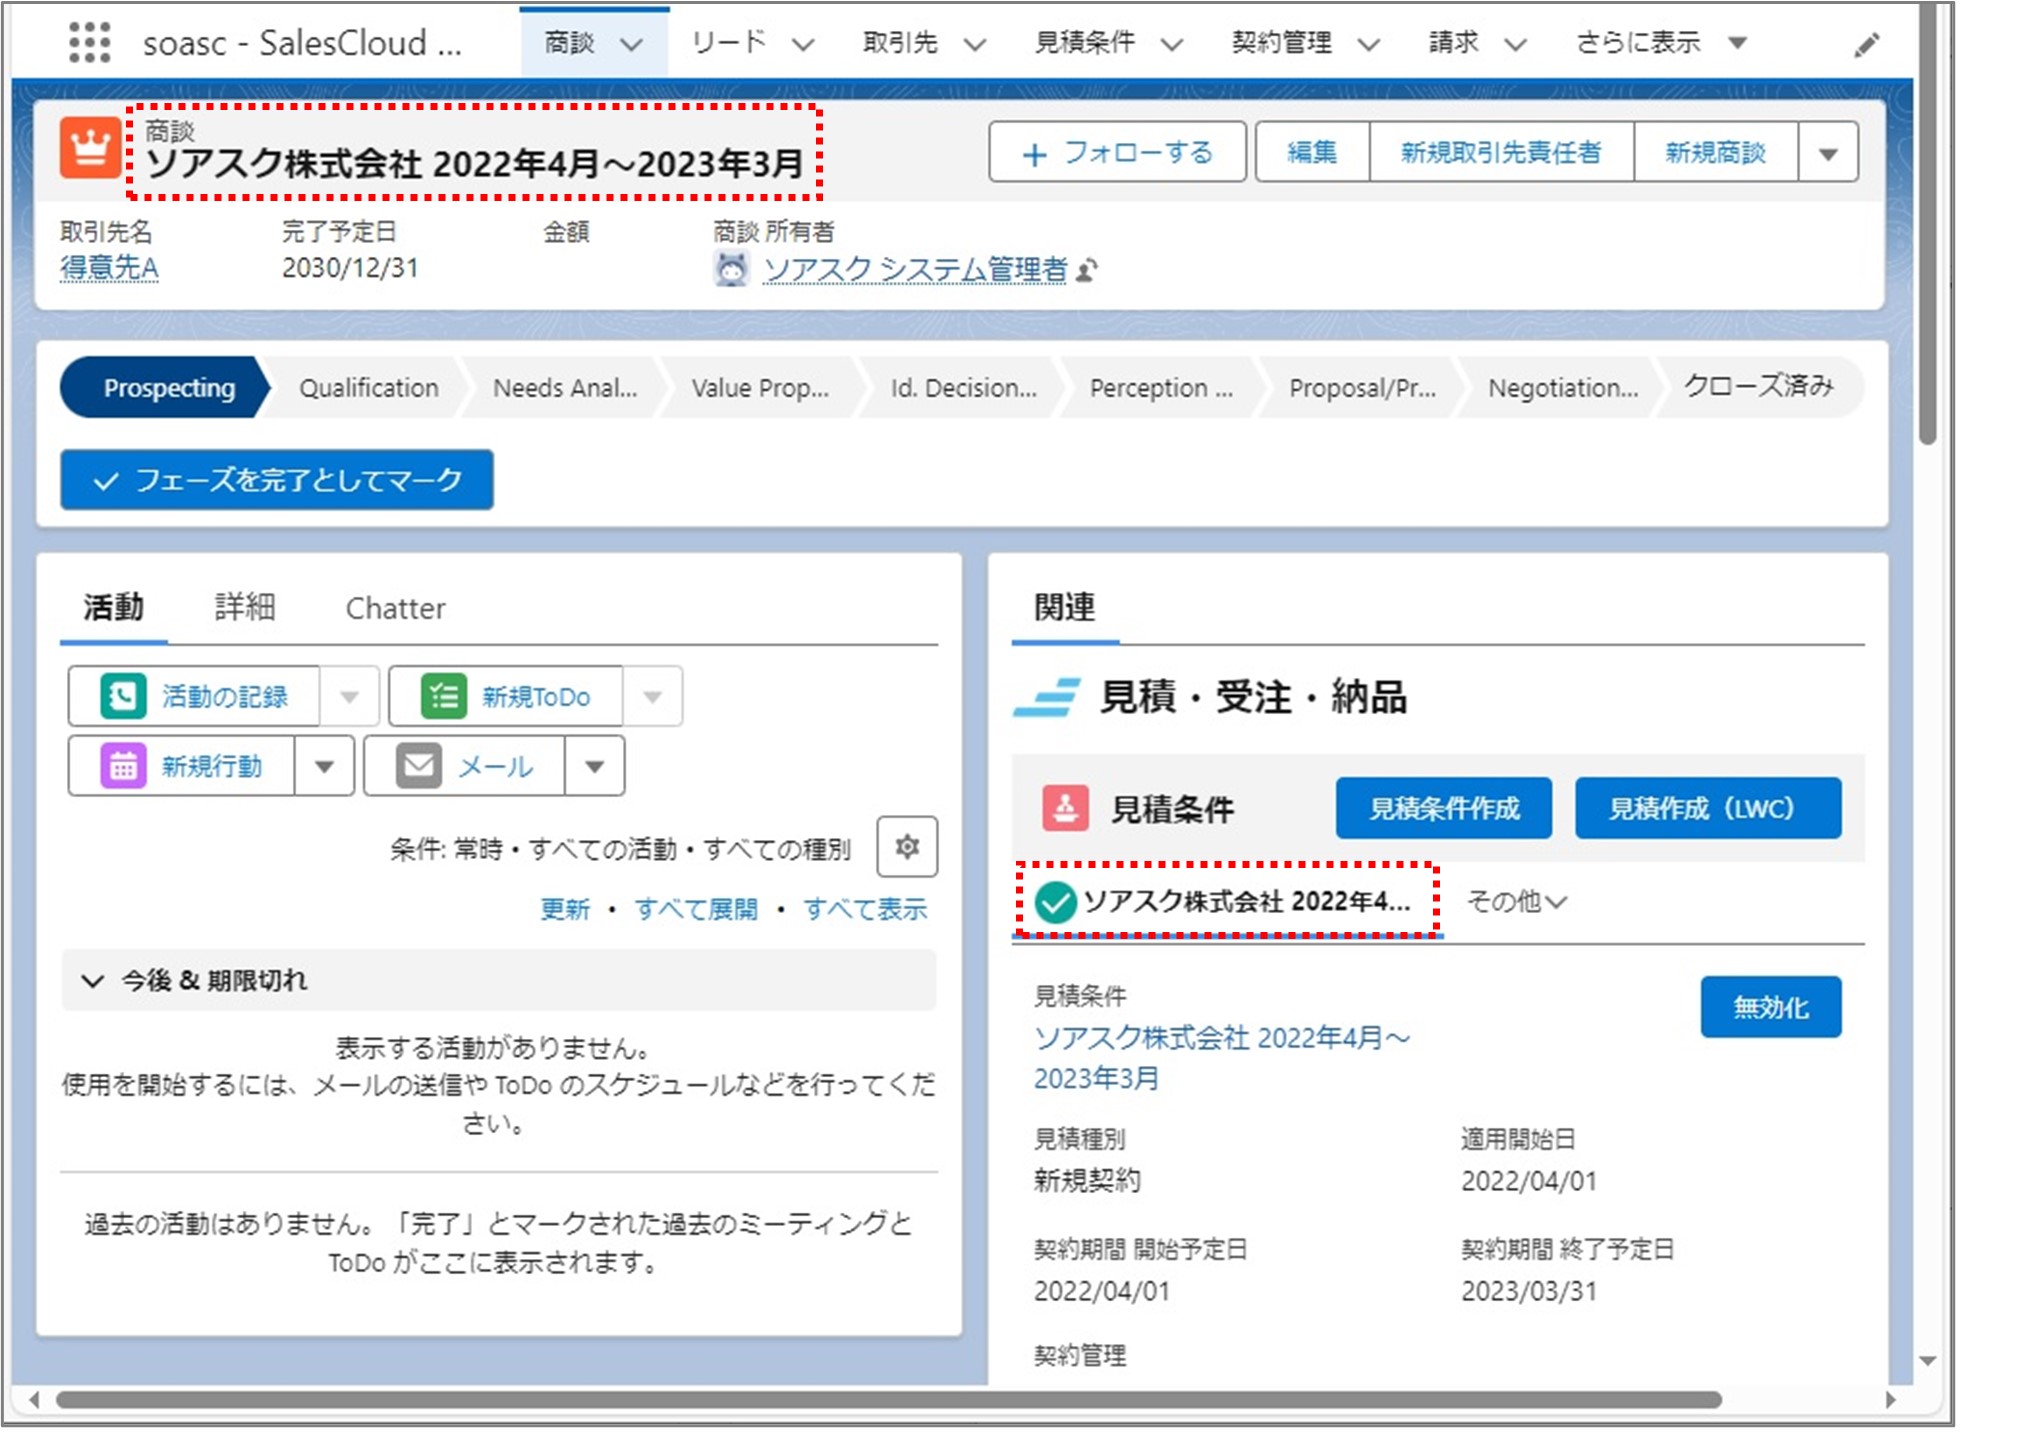
Task: Open 新規ToDo dropdown arrow
Action: 653,696
